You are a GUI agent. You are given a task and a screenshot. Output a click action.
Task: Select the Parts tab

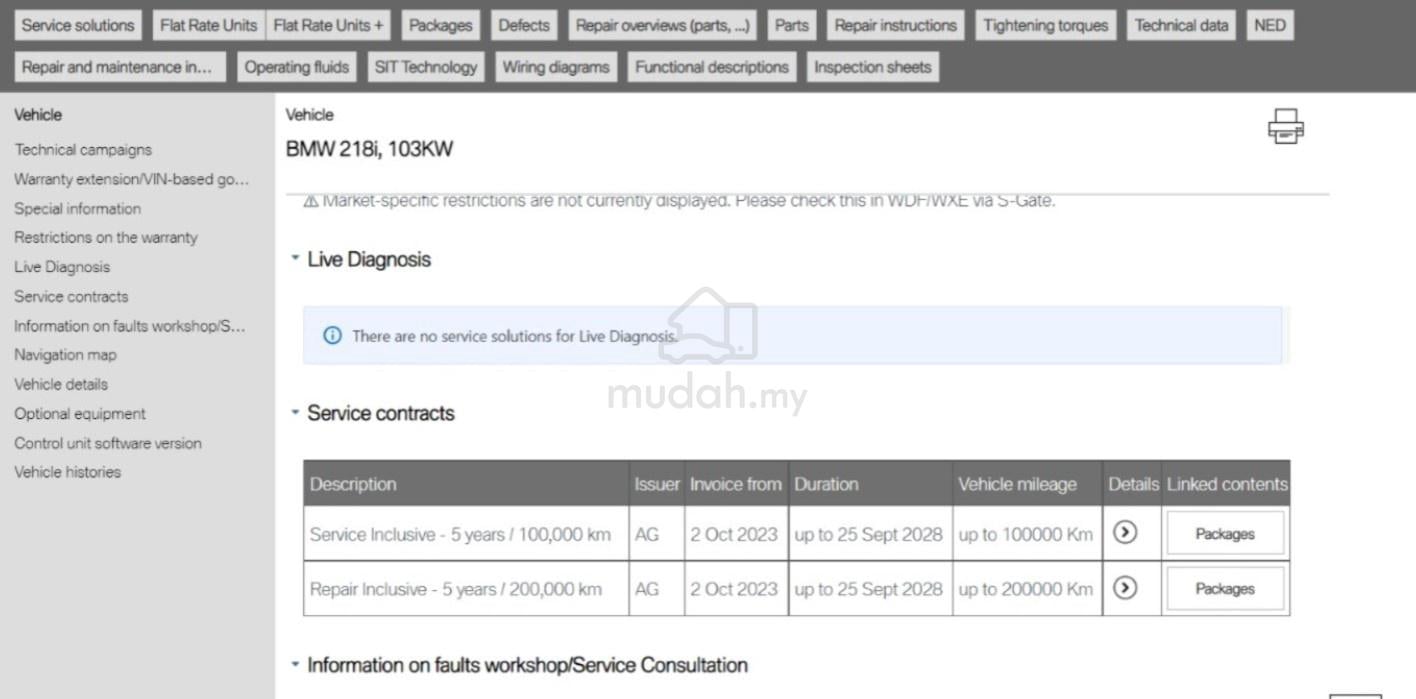(x=791, y=26)
